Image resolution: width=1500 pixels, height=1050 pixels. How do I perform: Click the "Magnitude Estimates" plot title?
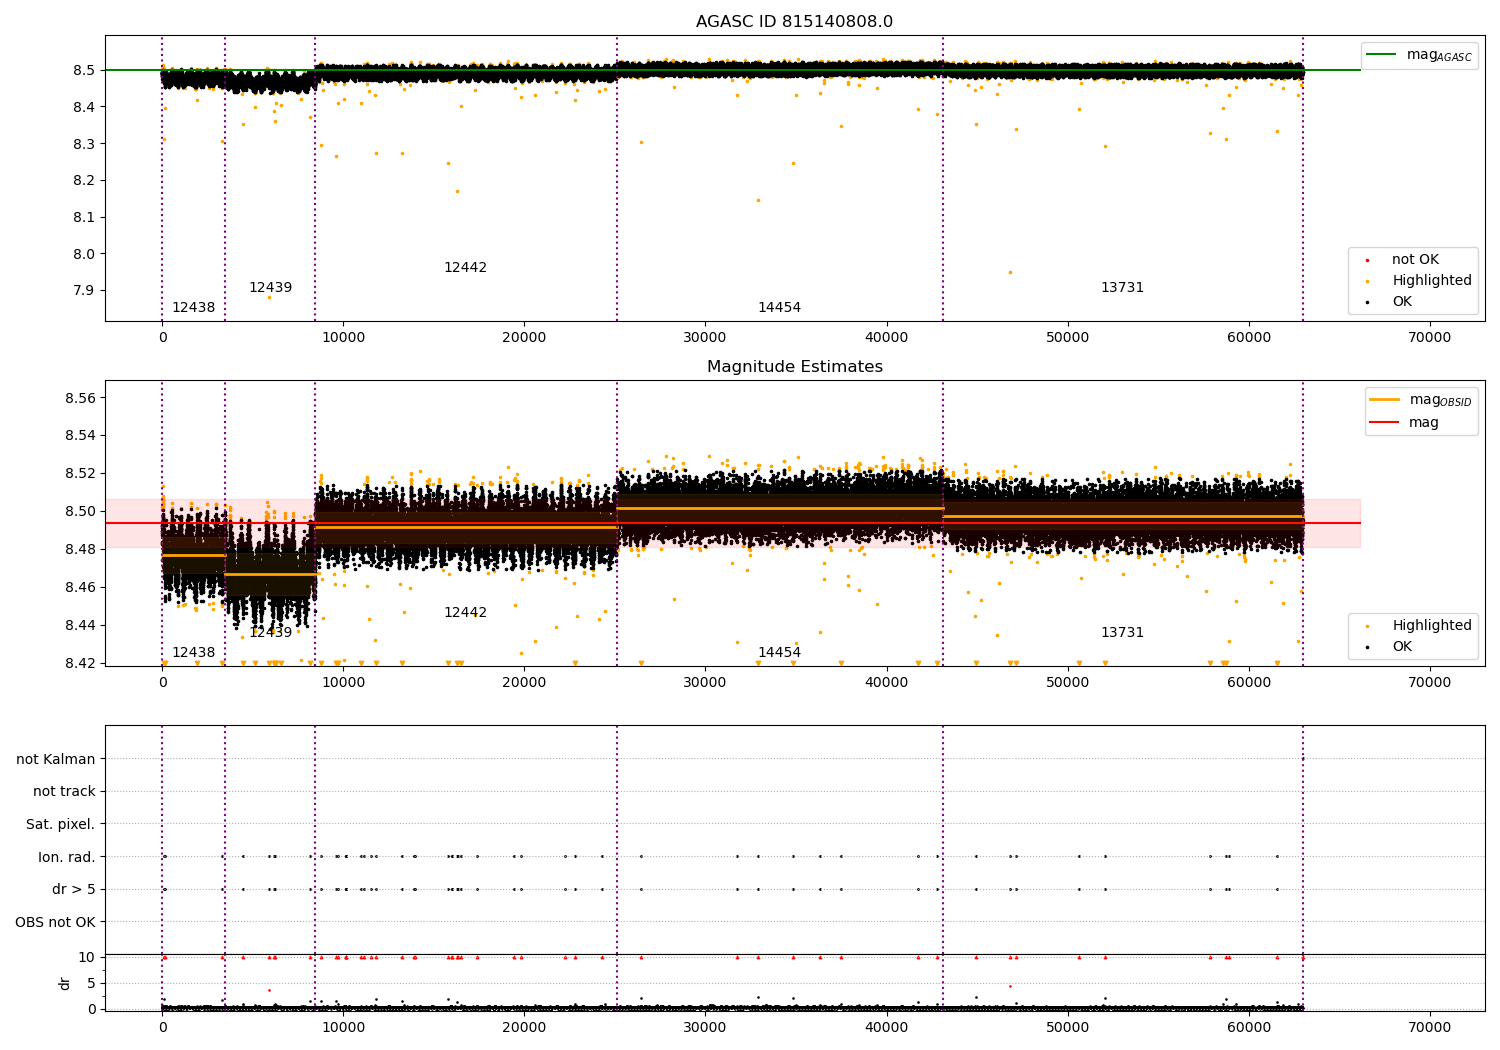[x=794, y=367]
